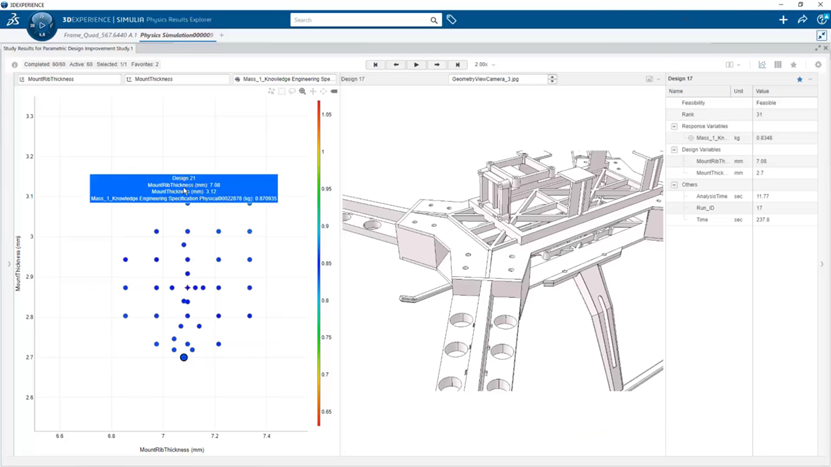Click the Run_ID row

741,208
